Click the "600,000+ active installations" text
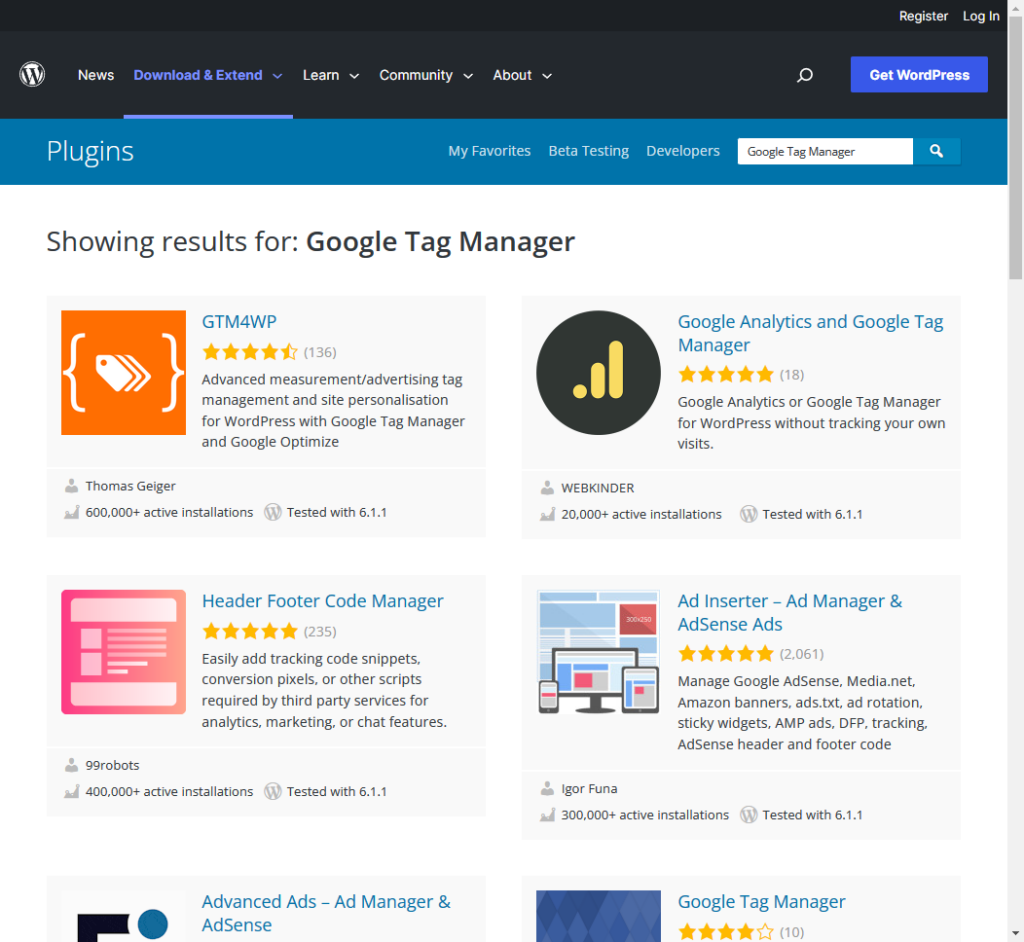Screen dimensions: 1024x942 (169, 512)
